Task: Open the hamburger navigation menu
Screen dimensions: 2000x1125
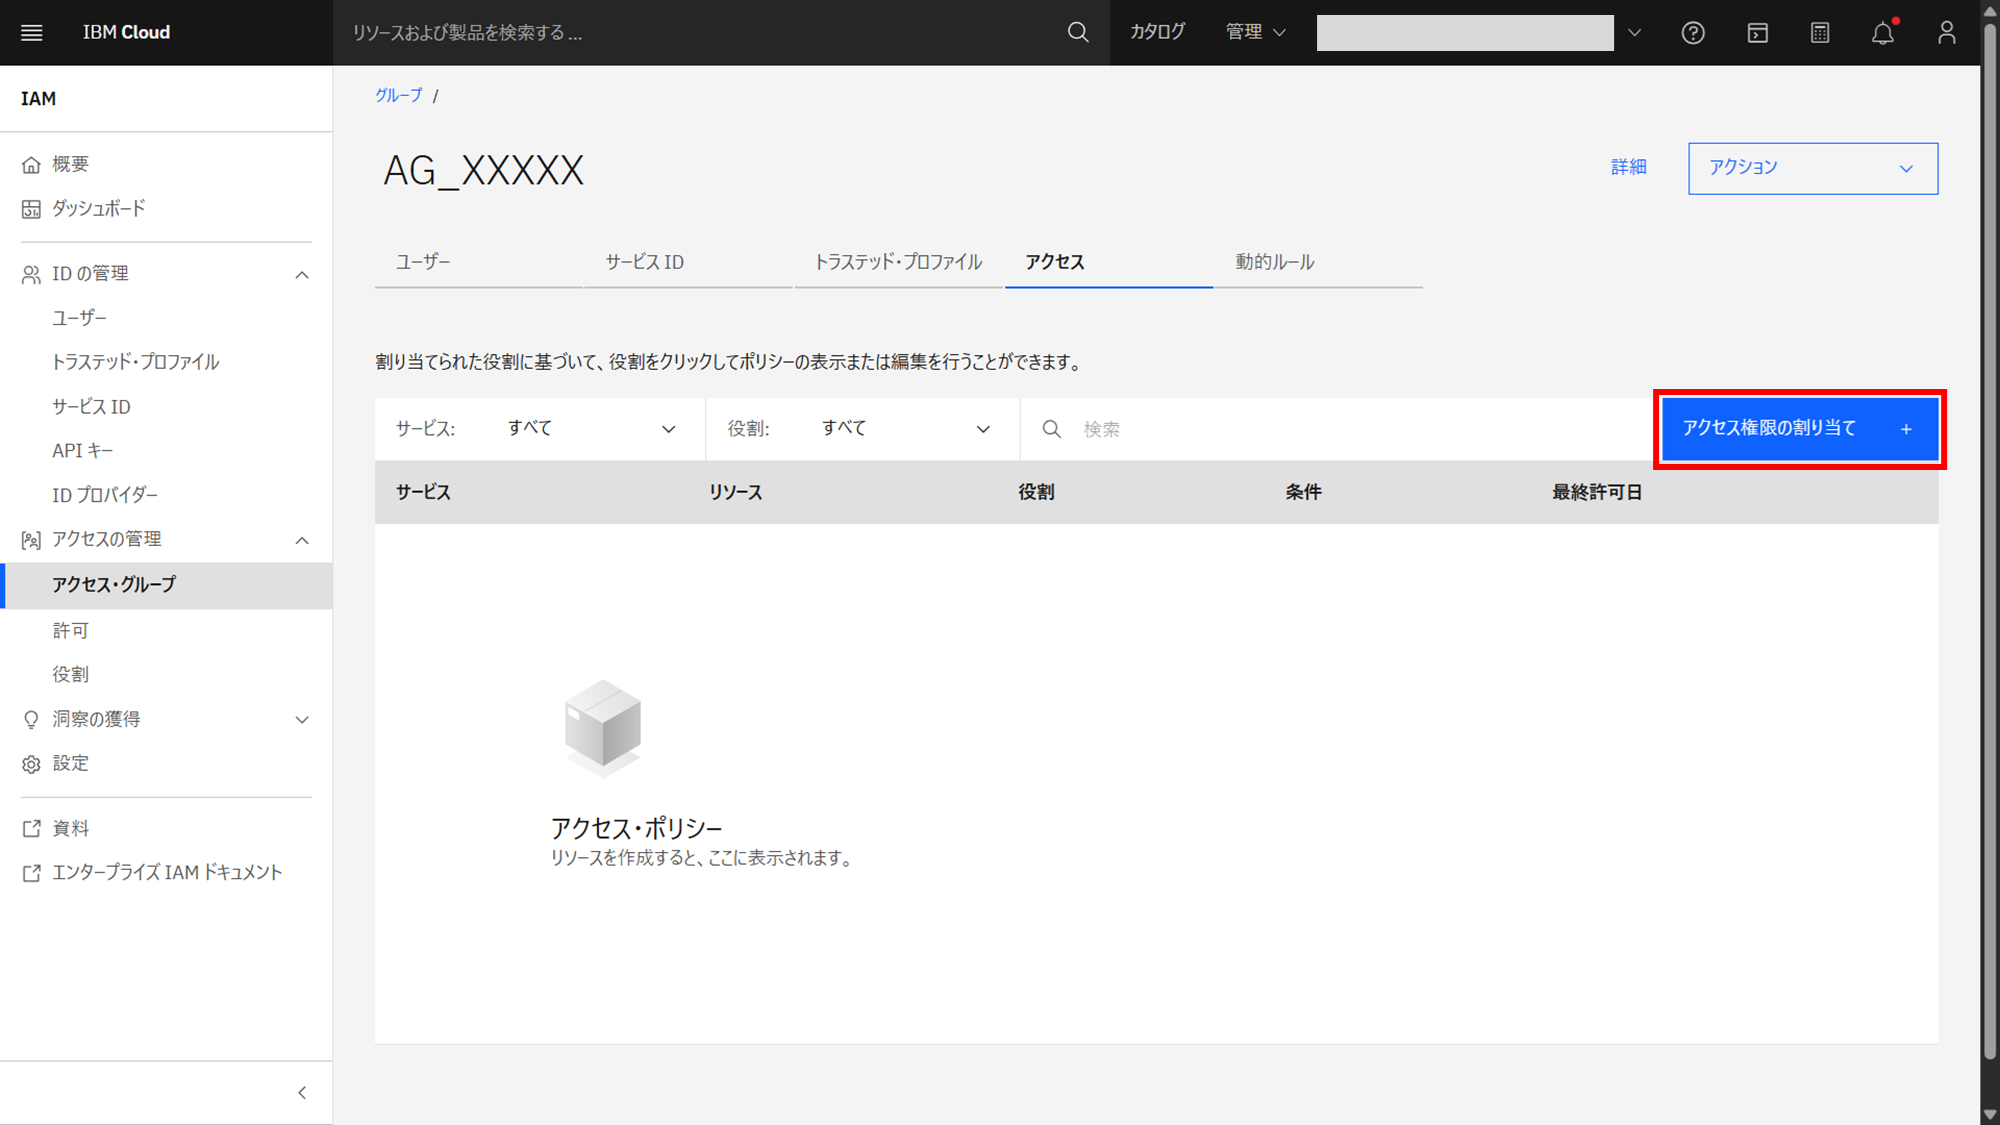Action: coord(32,33)
